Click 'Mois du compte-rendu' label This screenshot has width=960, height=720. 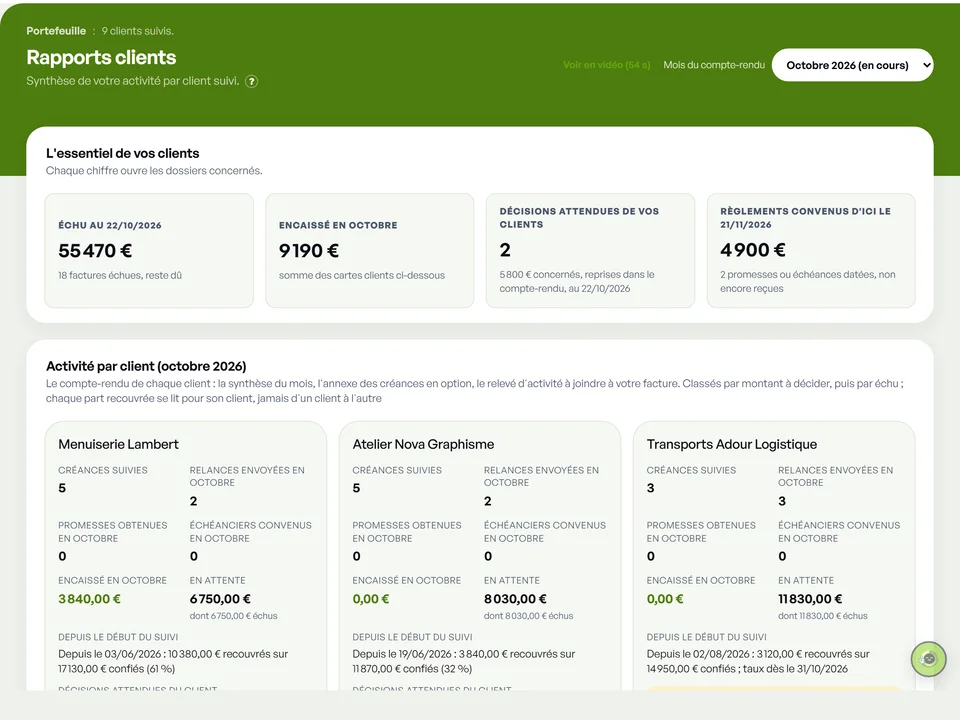[714, 65]
